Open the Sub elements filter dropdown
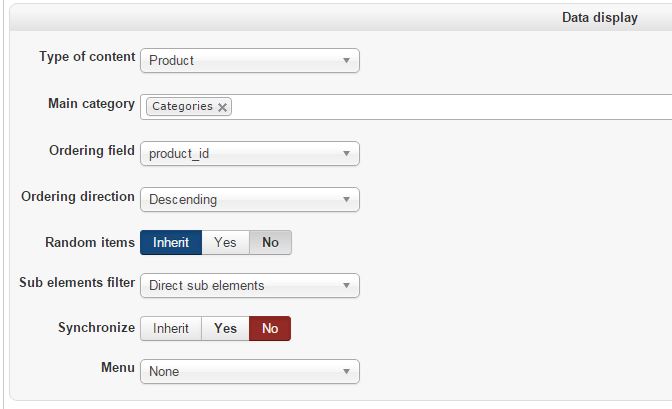 pos(249,285)
